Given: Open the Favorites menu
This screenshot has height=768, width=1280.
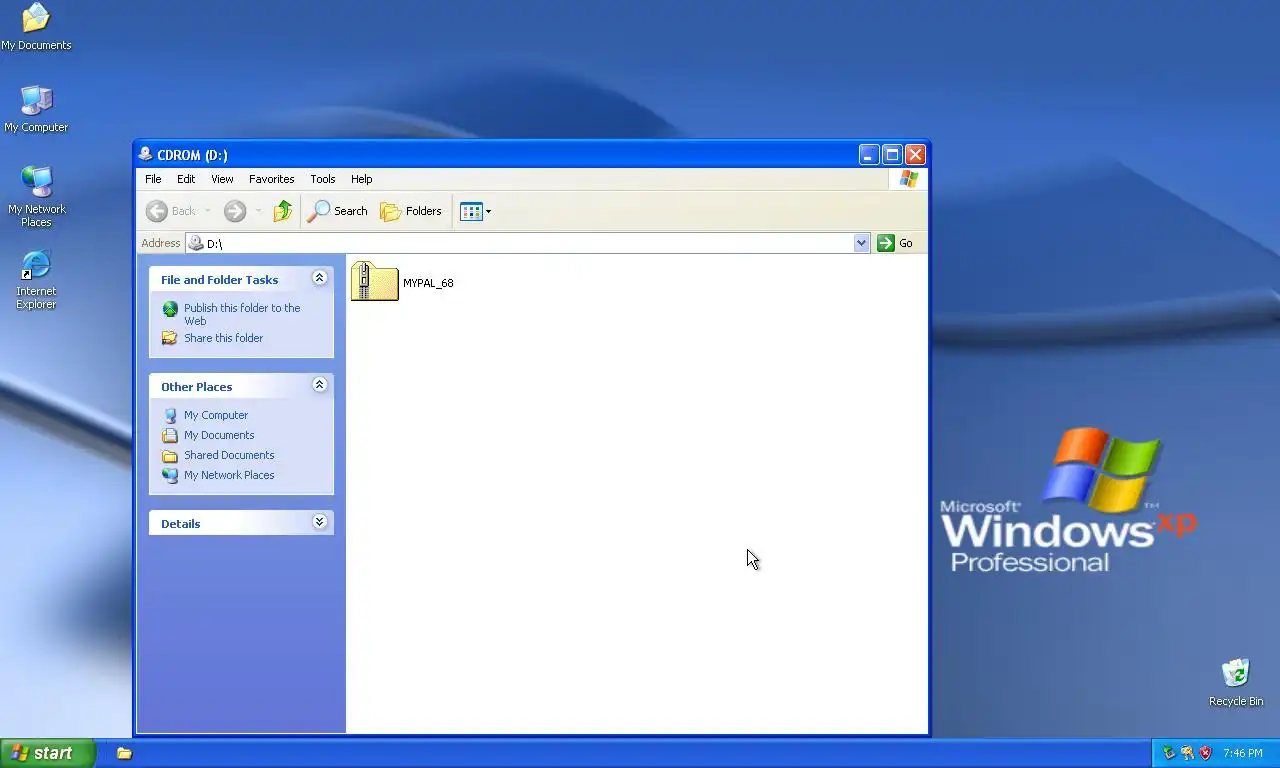Looking at the screenshot, I should pos(272,179).
